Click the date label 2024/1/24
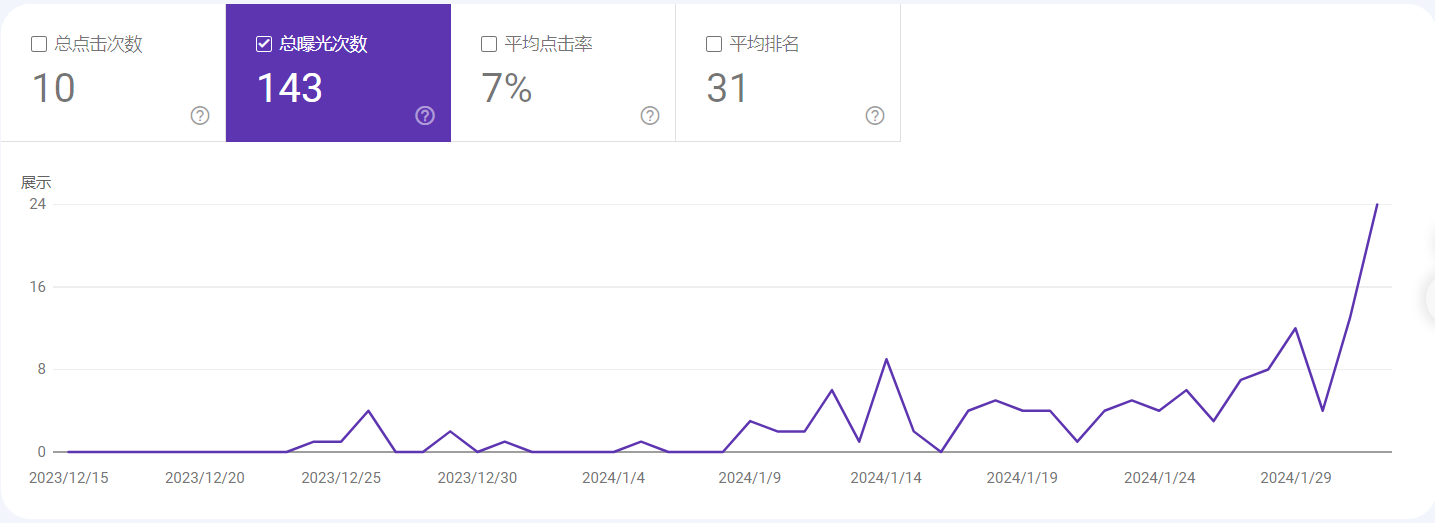1435x523 pixels. click(1159, 478)
